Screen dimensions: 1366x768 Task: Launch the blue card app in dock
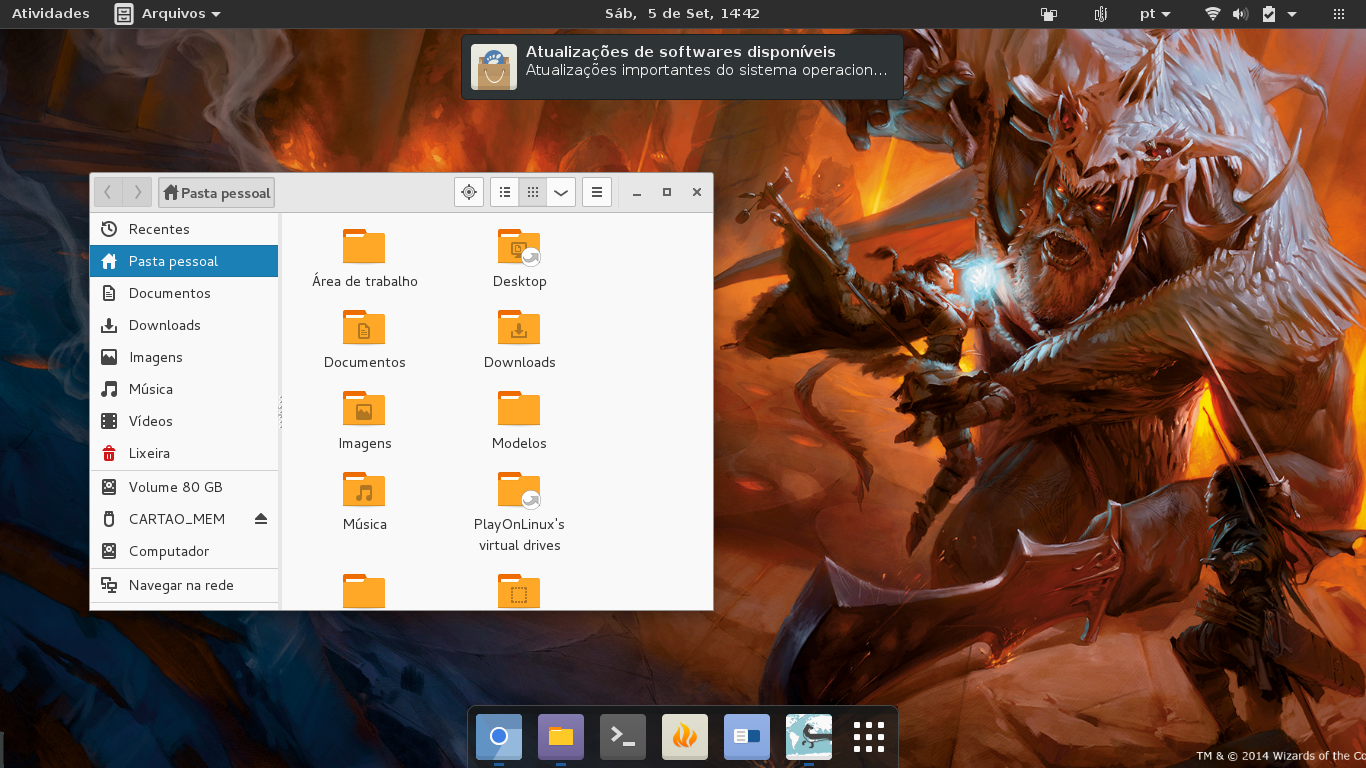747,738
